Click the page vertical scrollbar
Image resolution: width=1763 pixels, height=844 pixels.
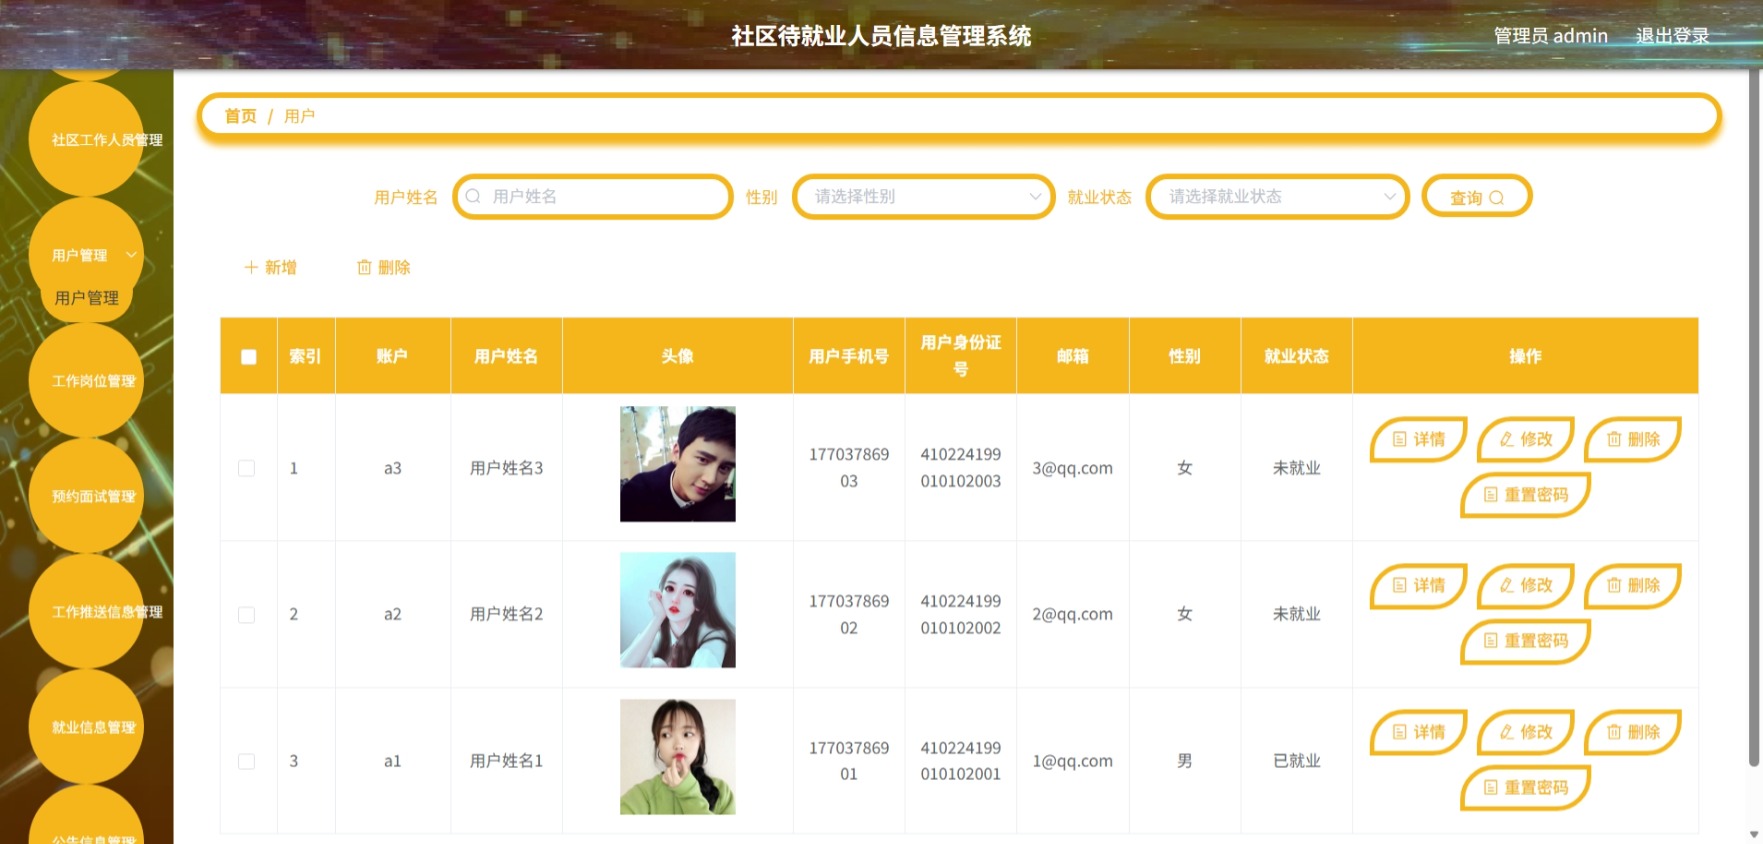coord(1754,420)
